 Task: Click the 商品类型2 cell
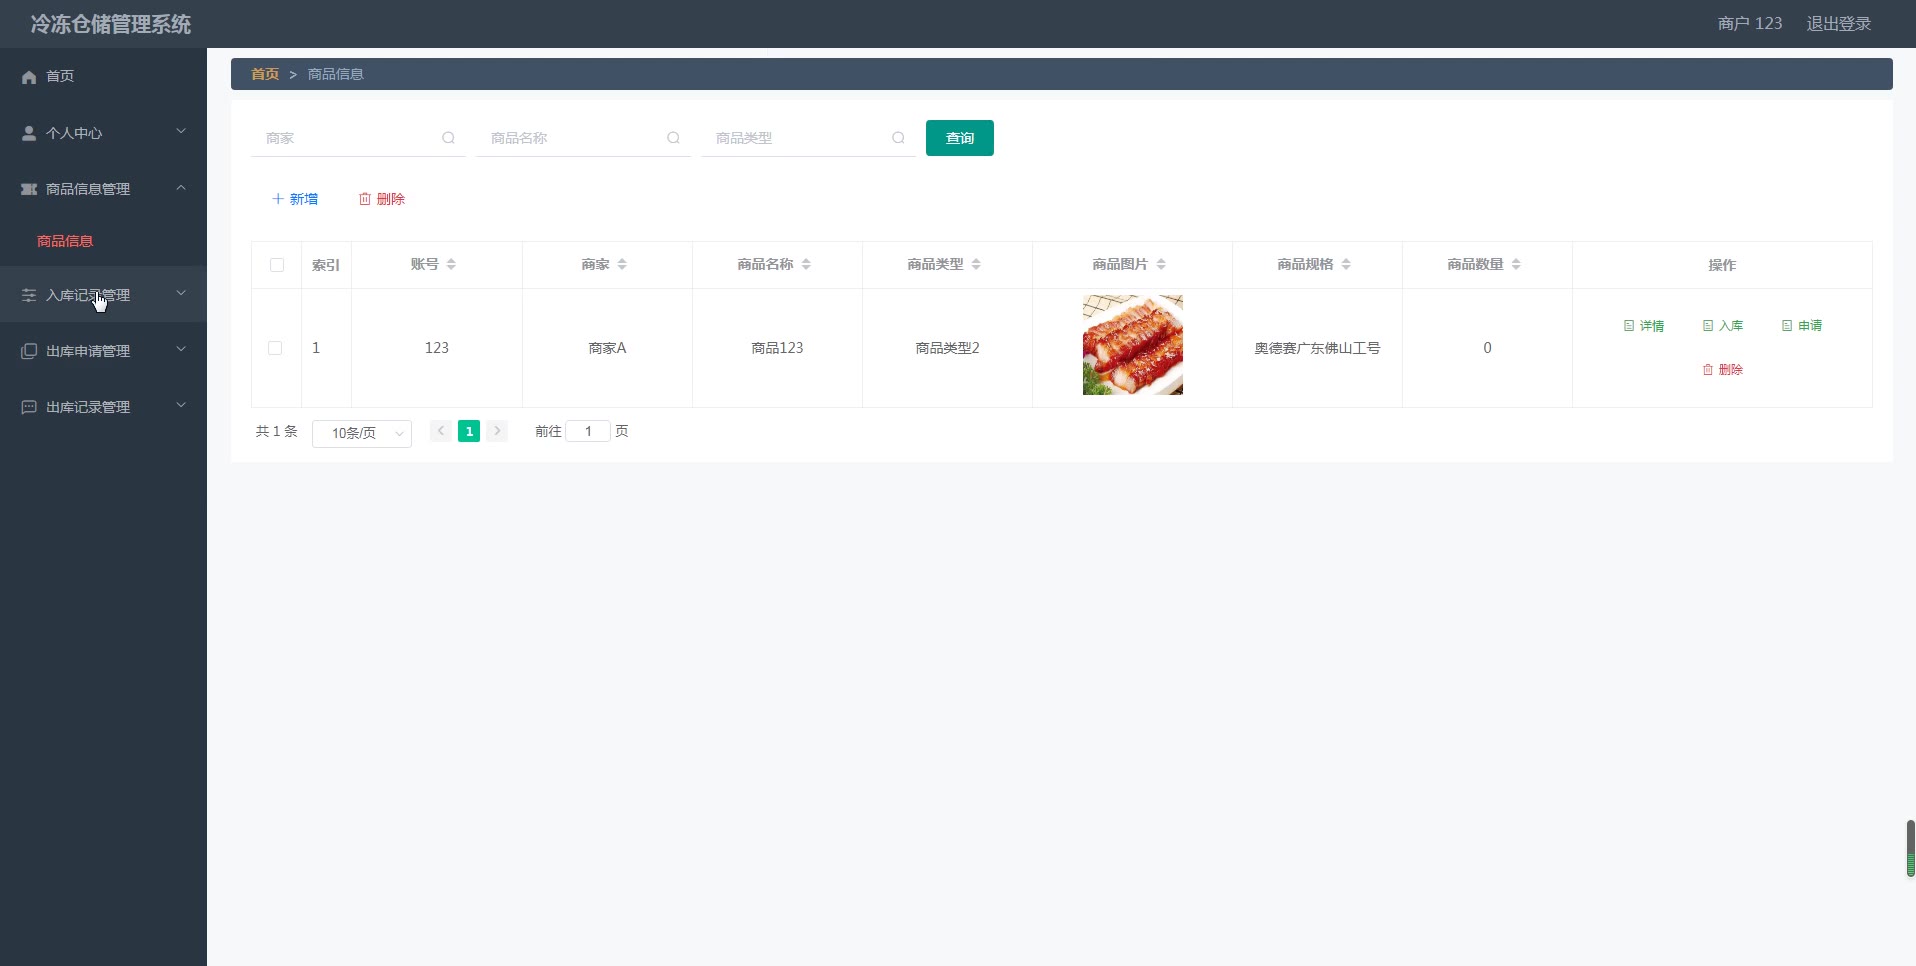(947, 348)
